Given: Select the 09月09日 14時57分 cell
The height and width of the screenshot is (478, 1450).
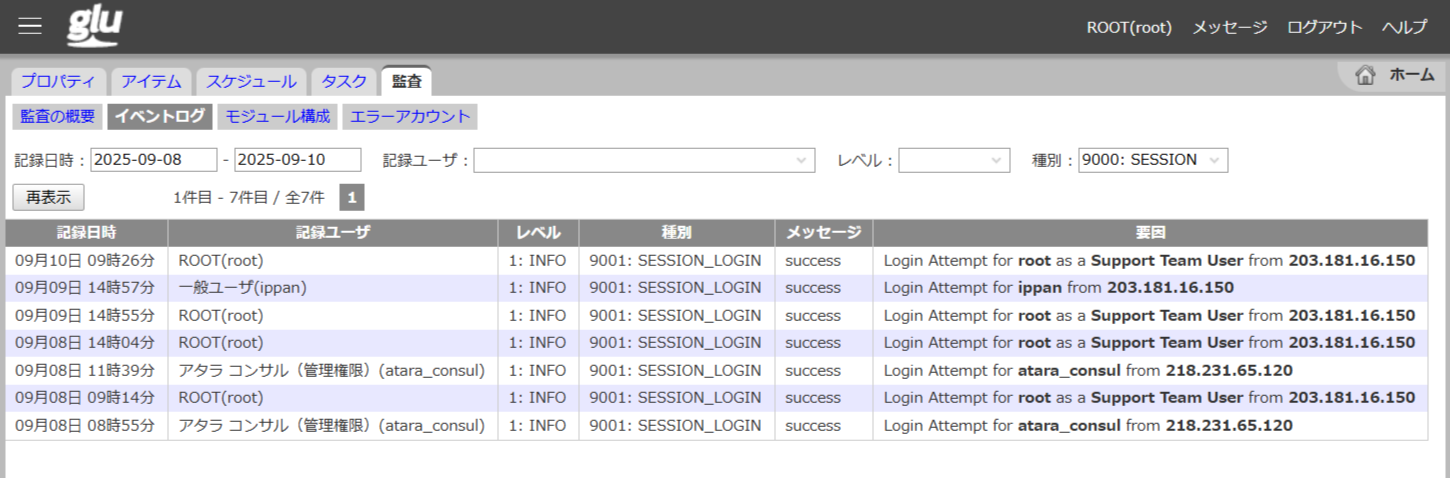Looking at the screenshot, I should tap(86, 288).
